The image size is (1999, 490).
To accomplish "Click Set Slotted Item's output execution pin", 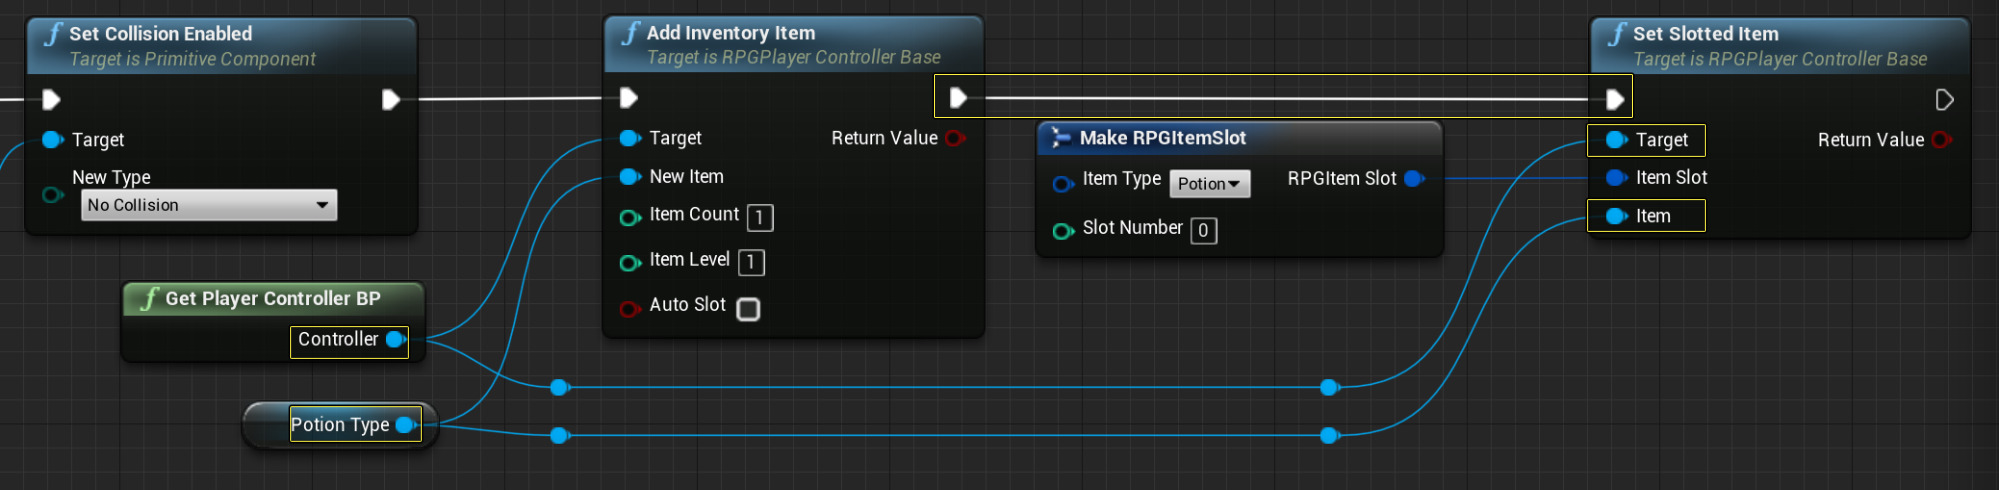I will click(1944, 100).
